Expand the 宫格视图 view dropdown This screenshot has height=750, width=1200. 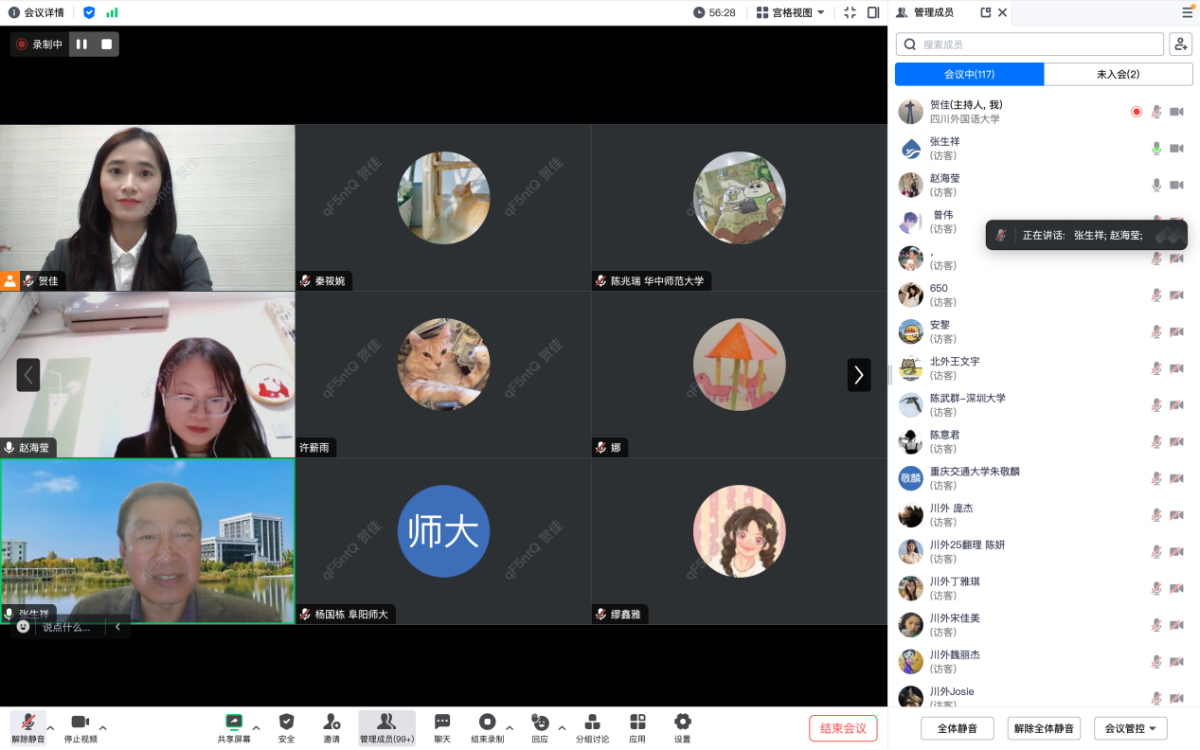(790, 13)
